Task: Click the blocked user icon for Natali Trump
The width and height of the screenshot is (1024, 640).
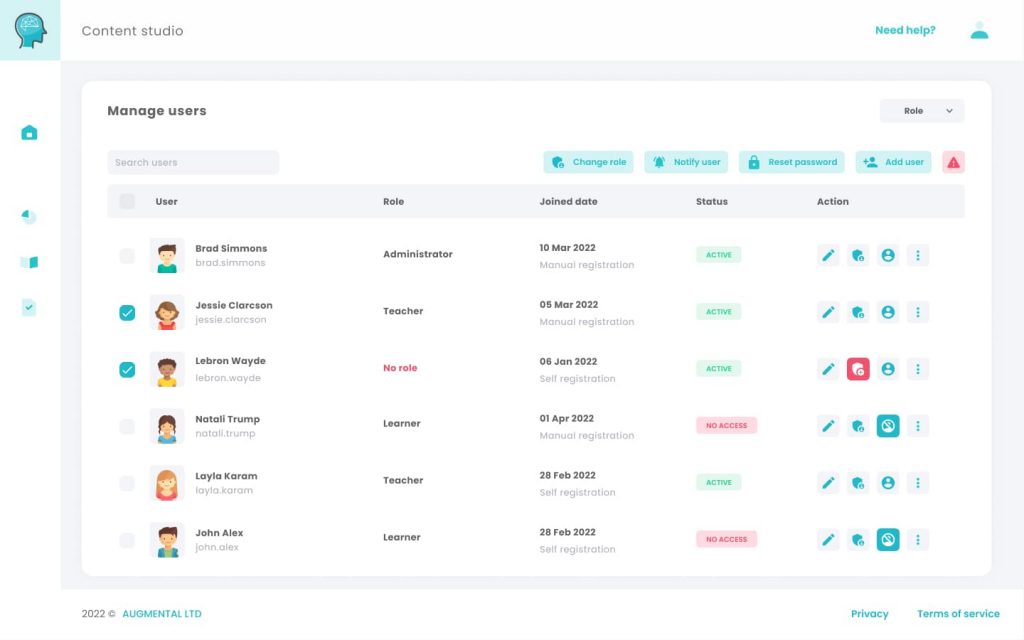Action: click(x=888, y=425)
